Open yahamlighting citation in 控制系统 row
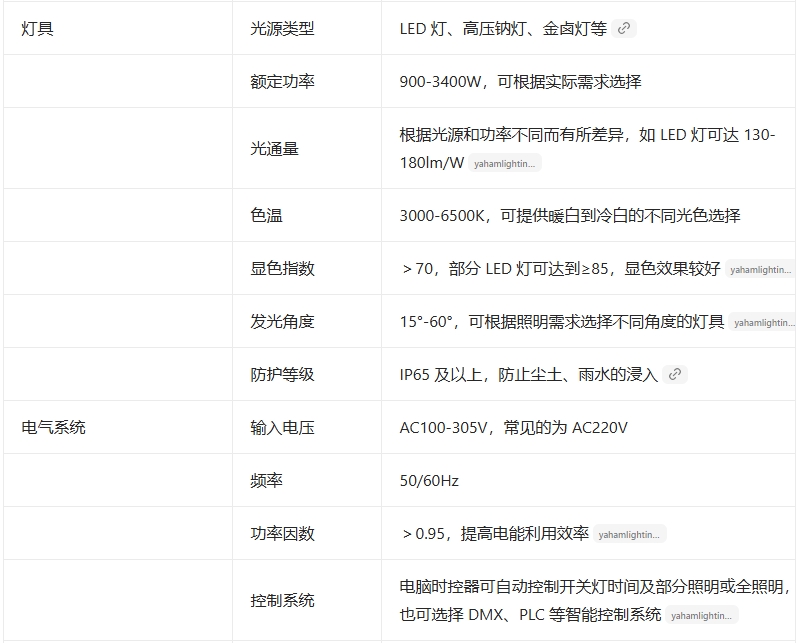797x643 pixels. (702, 616)
